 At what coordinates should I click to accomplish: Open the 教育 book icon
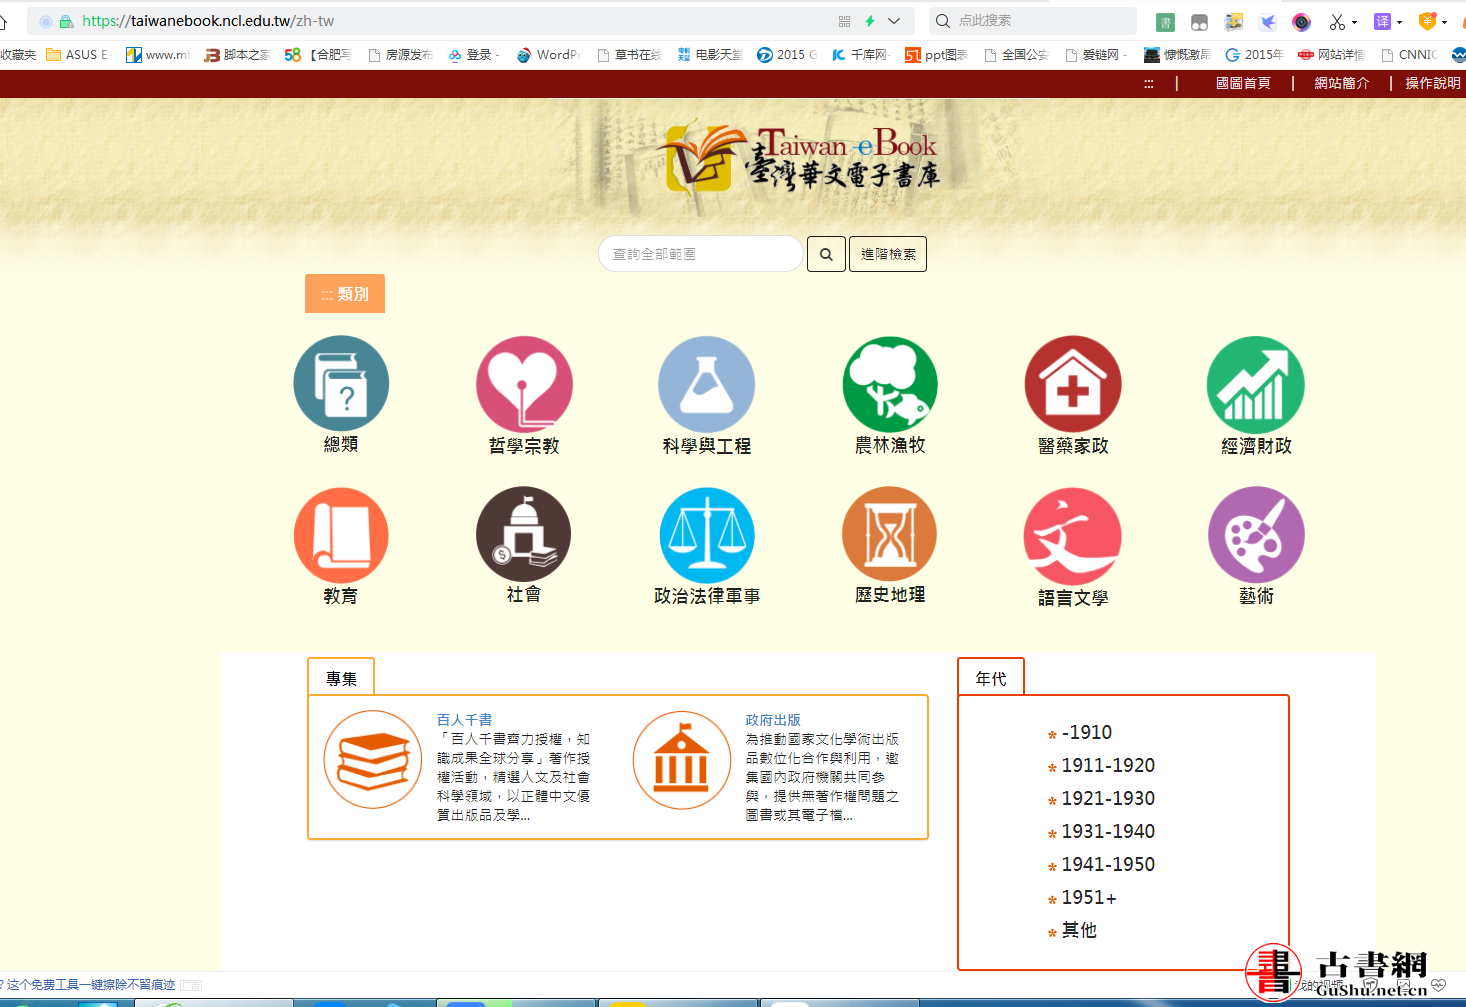341,536
